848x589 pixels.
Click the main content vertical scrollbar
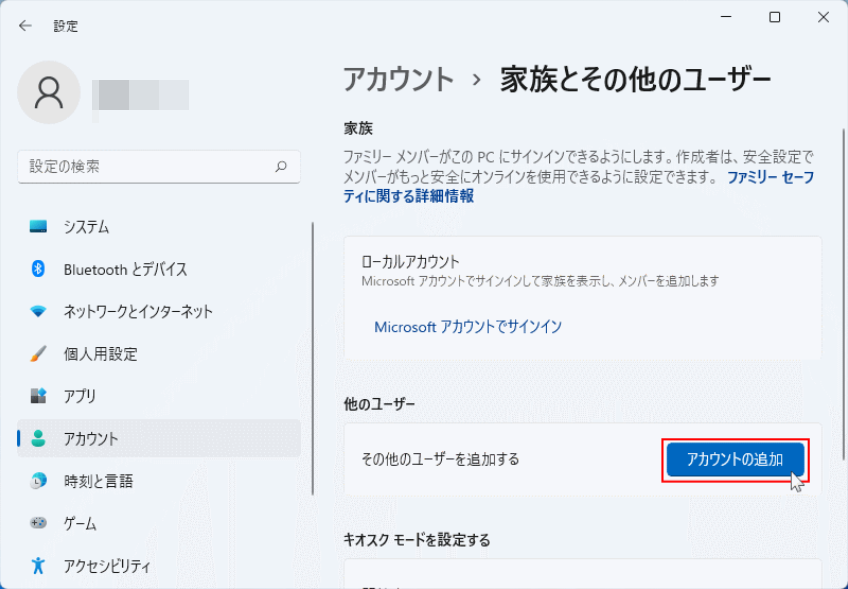coord(840,300)
